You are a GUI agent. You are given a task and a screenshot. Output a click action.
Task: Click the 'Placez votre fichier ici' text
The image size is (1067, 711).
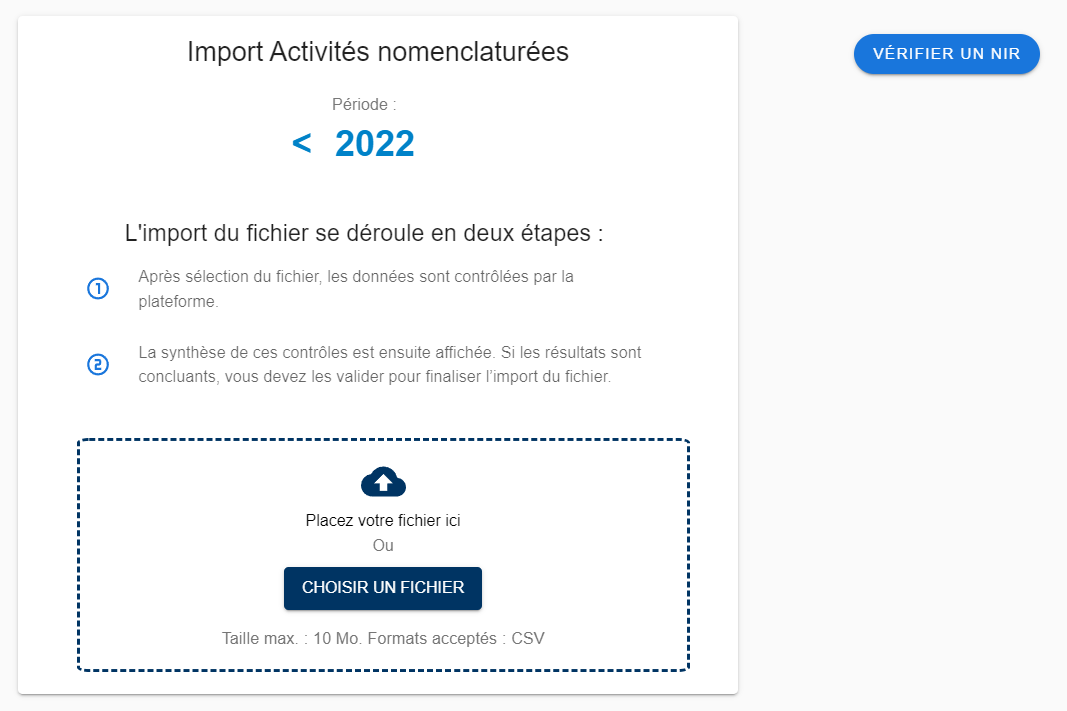(383, 521)
